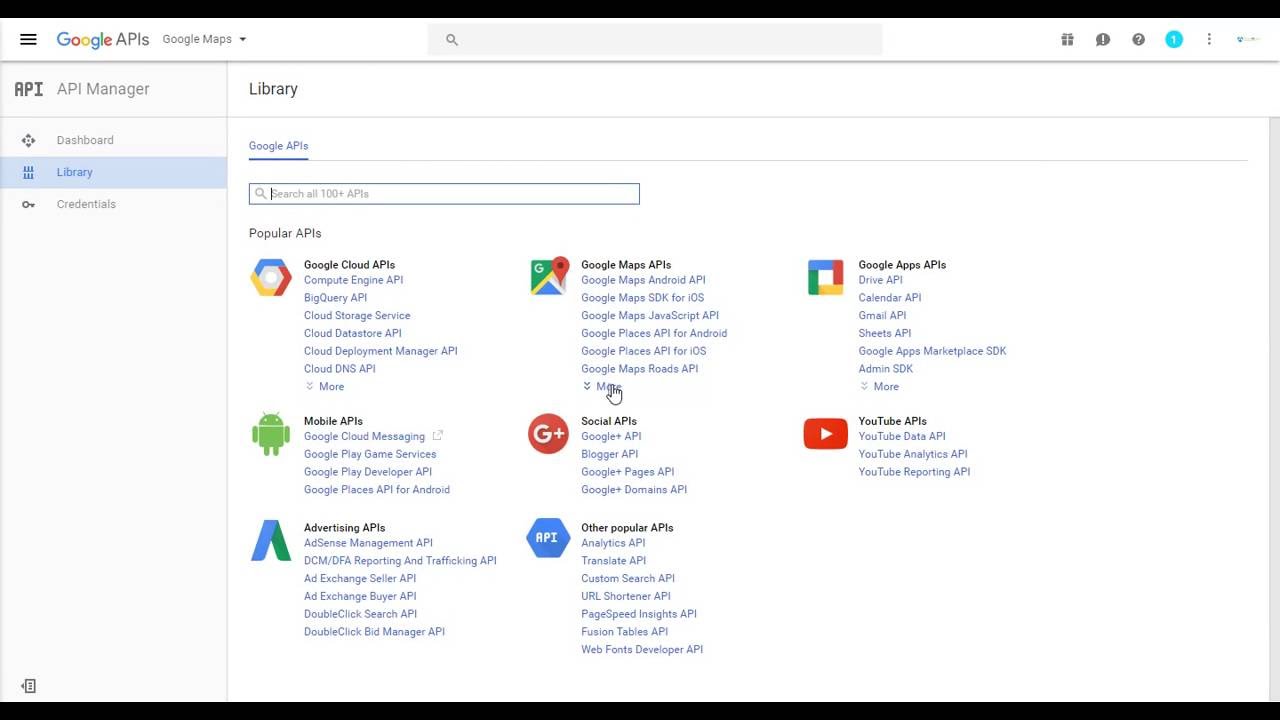This screenshot has width=1280, height=720.
Task: Open Google Maps Android API
Action: [643, 280]
